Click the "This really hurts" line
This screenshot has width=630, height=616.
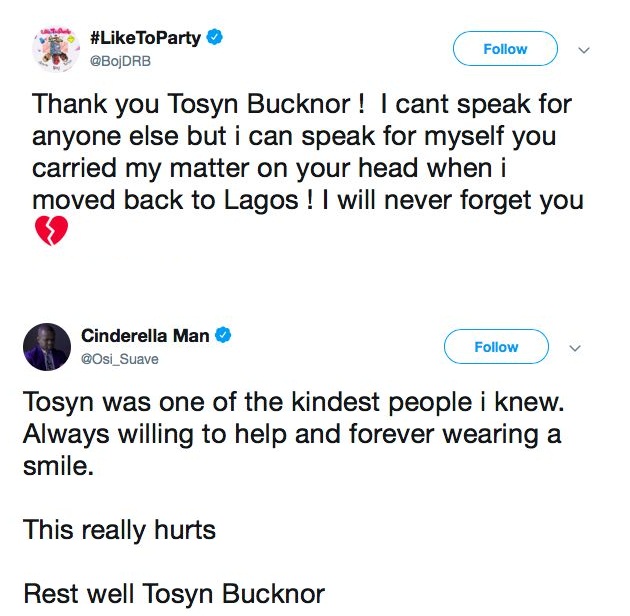point(119,529)
